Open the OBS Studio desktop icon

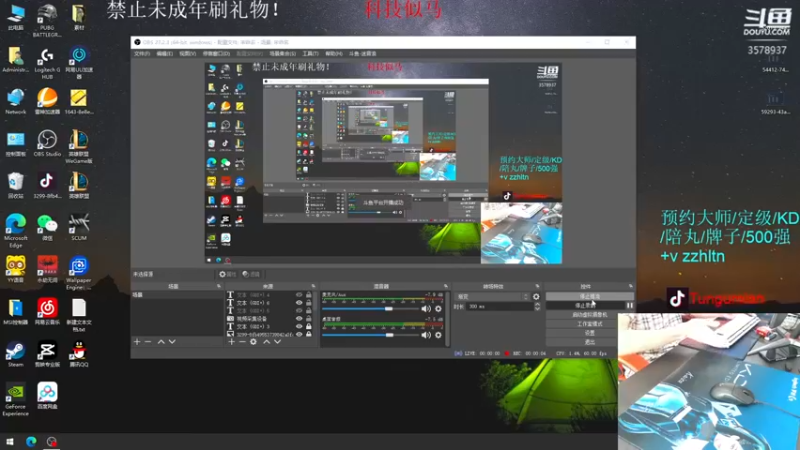point(47,143)
